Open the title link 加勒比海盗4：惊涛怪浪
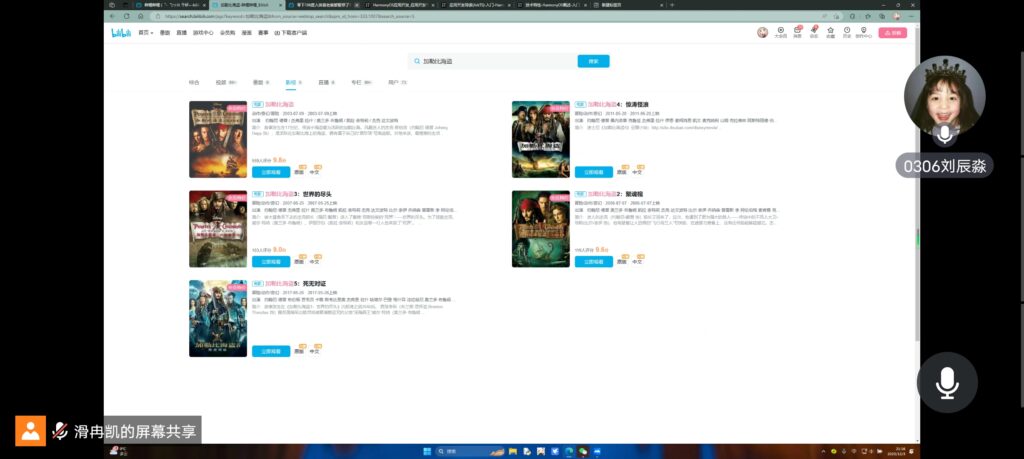The width and height of the screenshot is (1024, 459). coord(618,104)
